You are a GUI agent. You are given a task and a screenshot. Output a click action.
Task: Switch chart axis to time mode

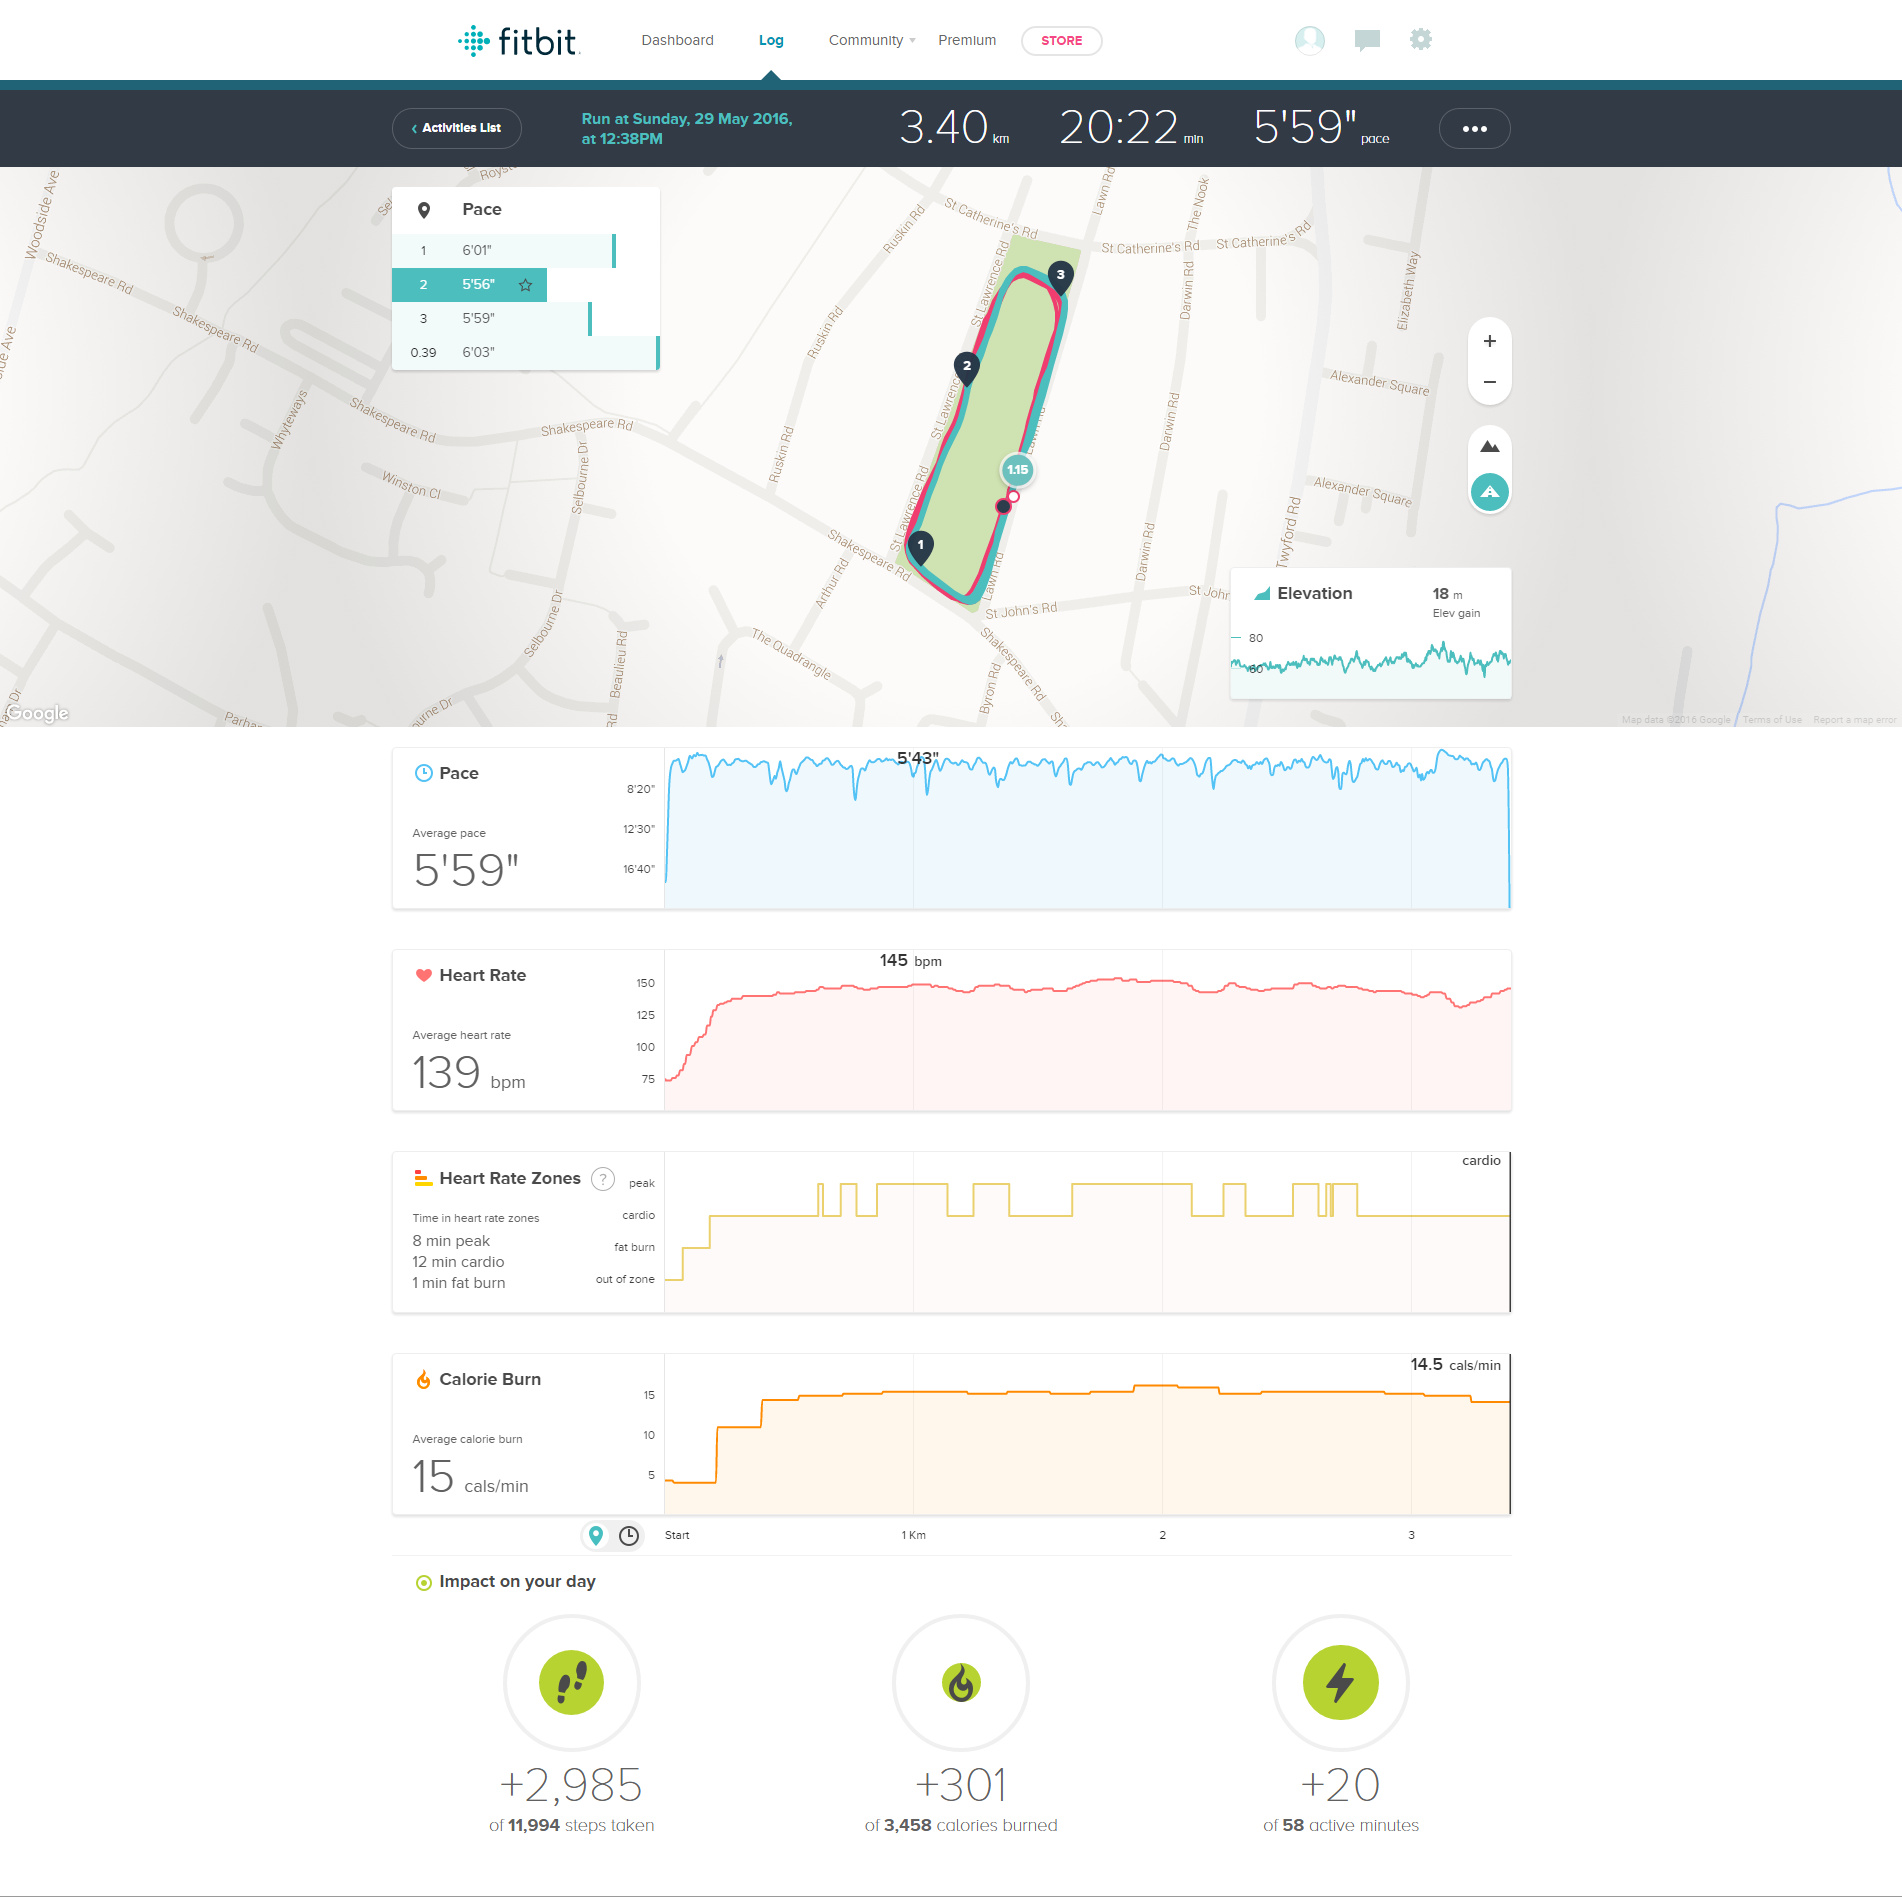tap(629, 1535)
